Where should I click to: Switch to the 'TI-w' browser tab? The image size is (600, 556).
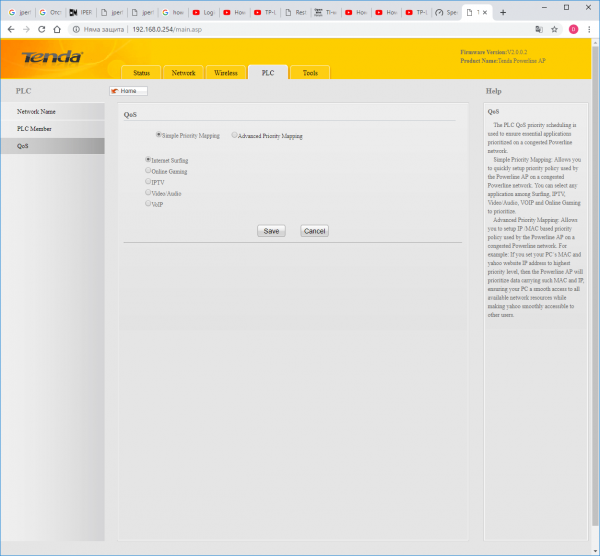(x=326, y=13)
